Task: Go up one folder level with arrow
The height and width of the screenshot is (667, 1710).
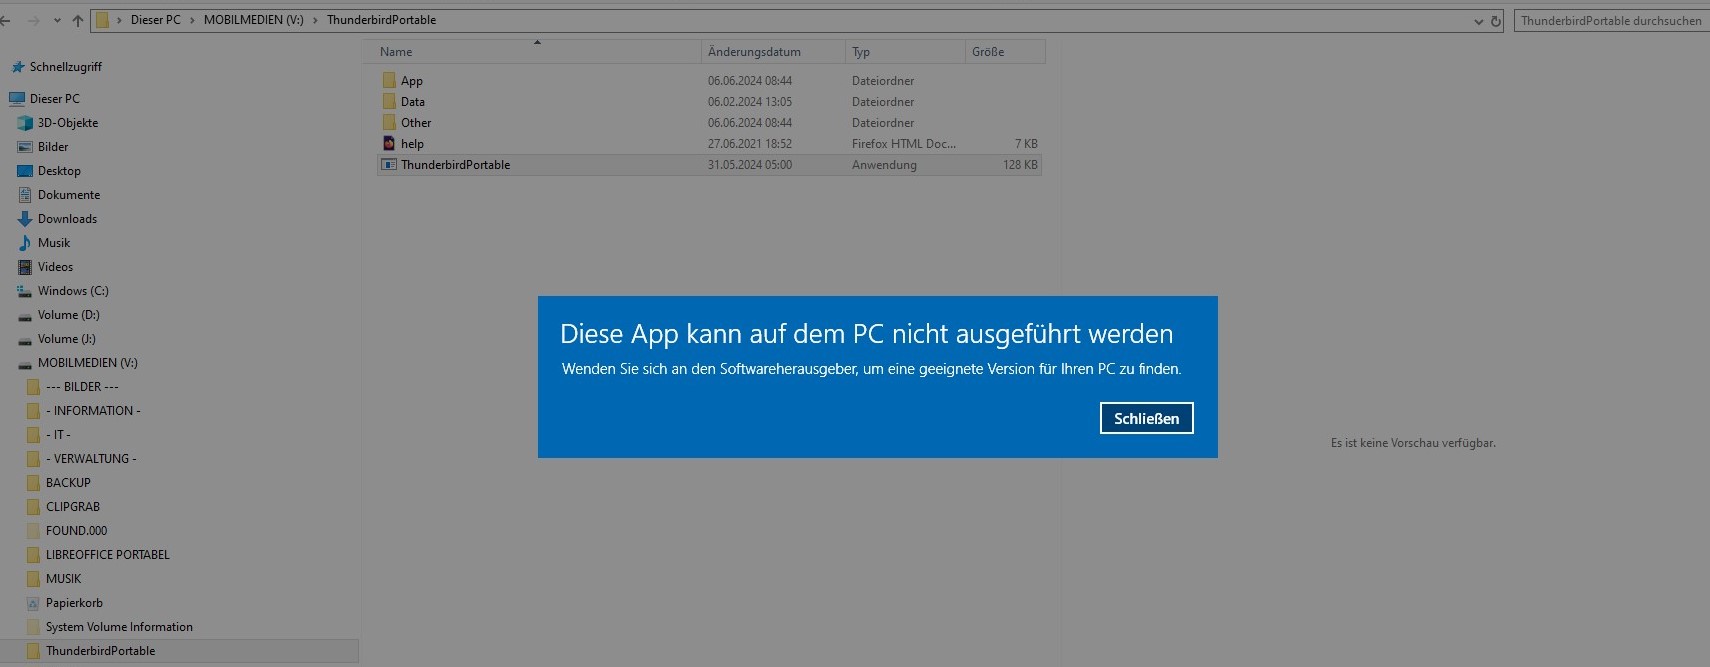Action: click(x=78, y=20)
